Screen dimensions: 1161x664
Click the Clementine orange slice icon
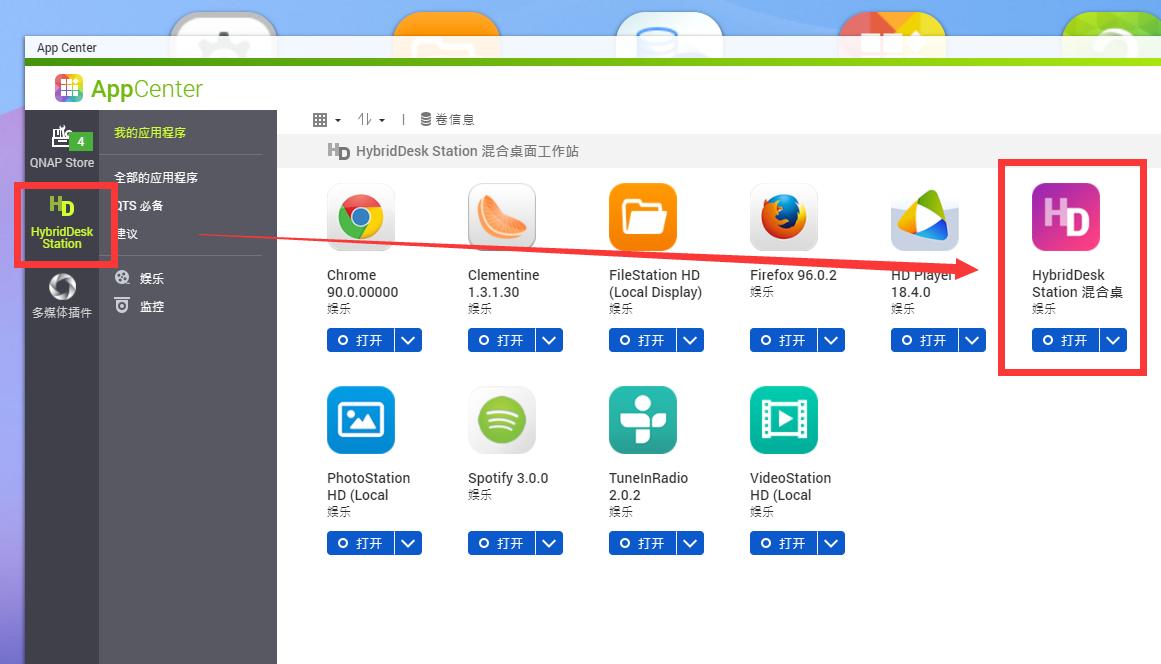502,217
